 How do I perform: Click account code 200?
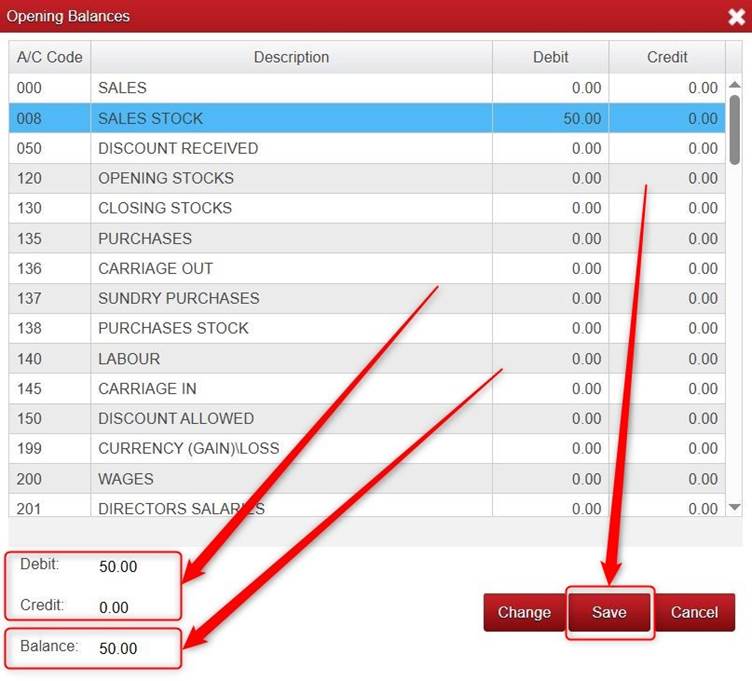click(x=29, y=479)
